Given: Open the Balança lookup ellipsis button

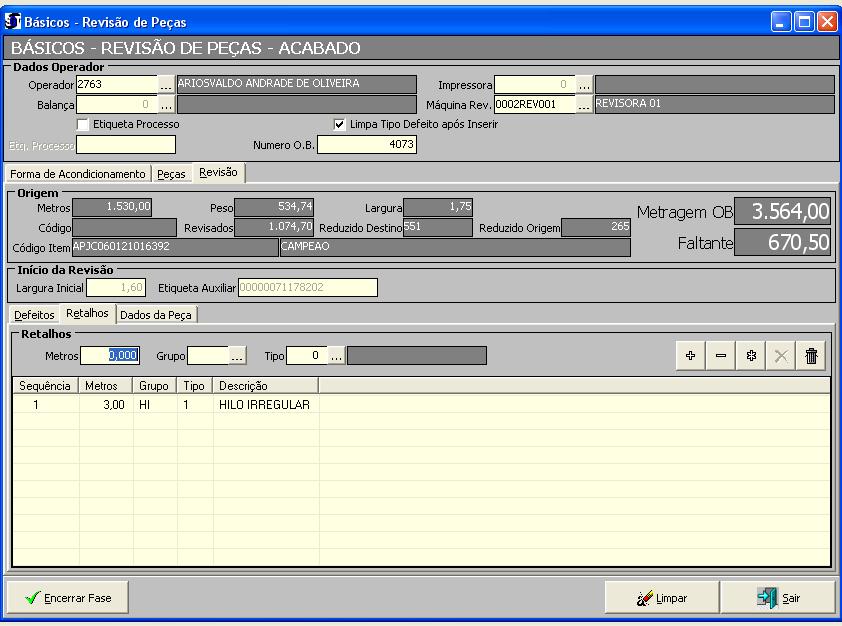Looking at the screenshot, I should point(167,104).
